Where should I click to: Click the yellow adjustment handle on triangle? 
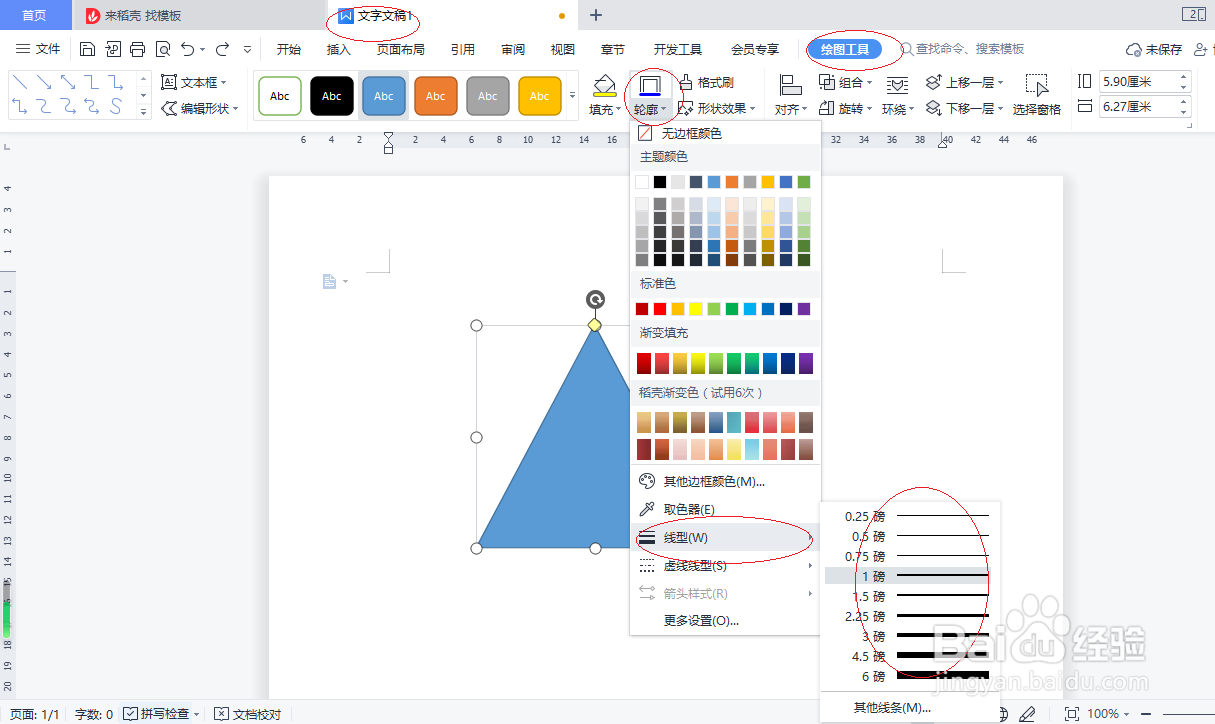(x=595, y=325)
